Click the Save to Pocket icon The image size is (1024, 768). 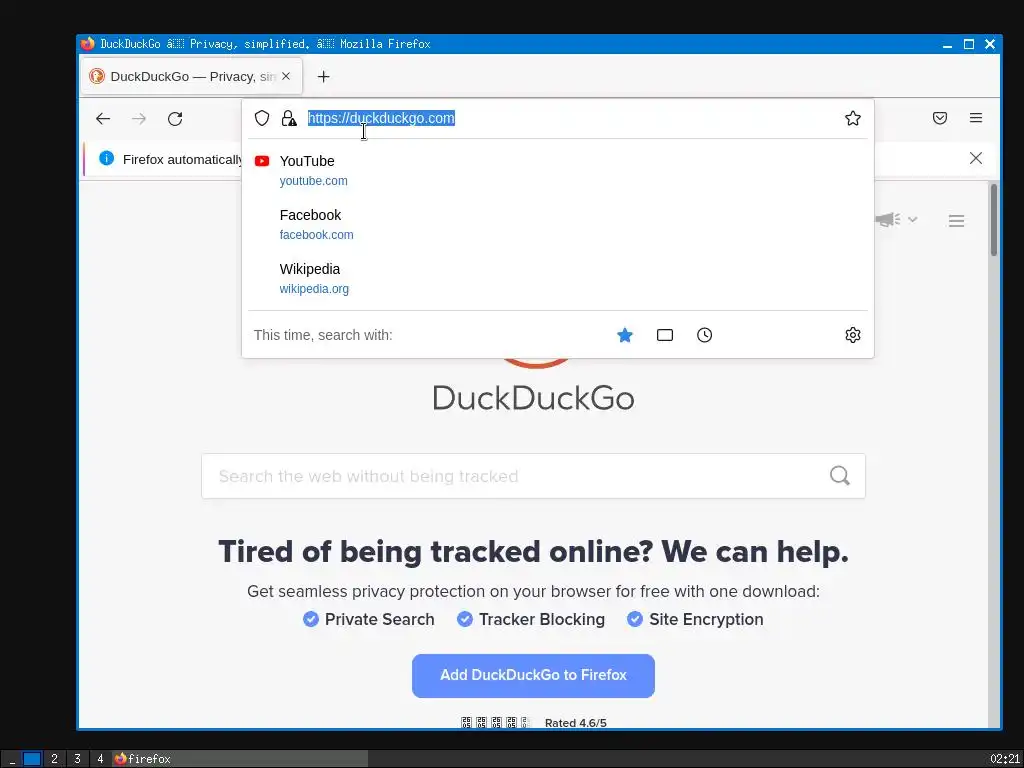click(940, 118)
